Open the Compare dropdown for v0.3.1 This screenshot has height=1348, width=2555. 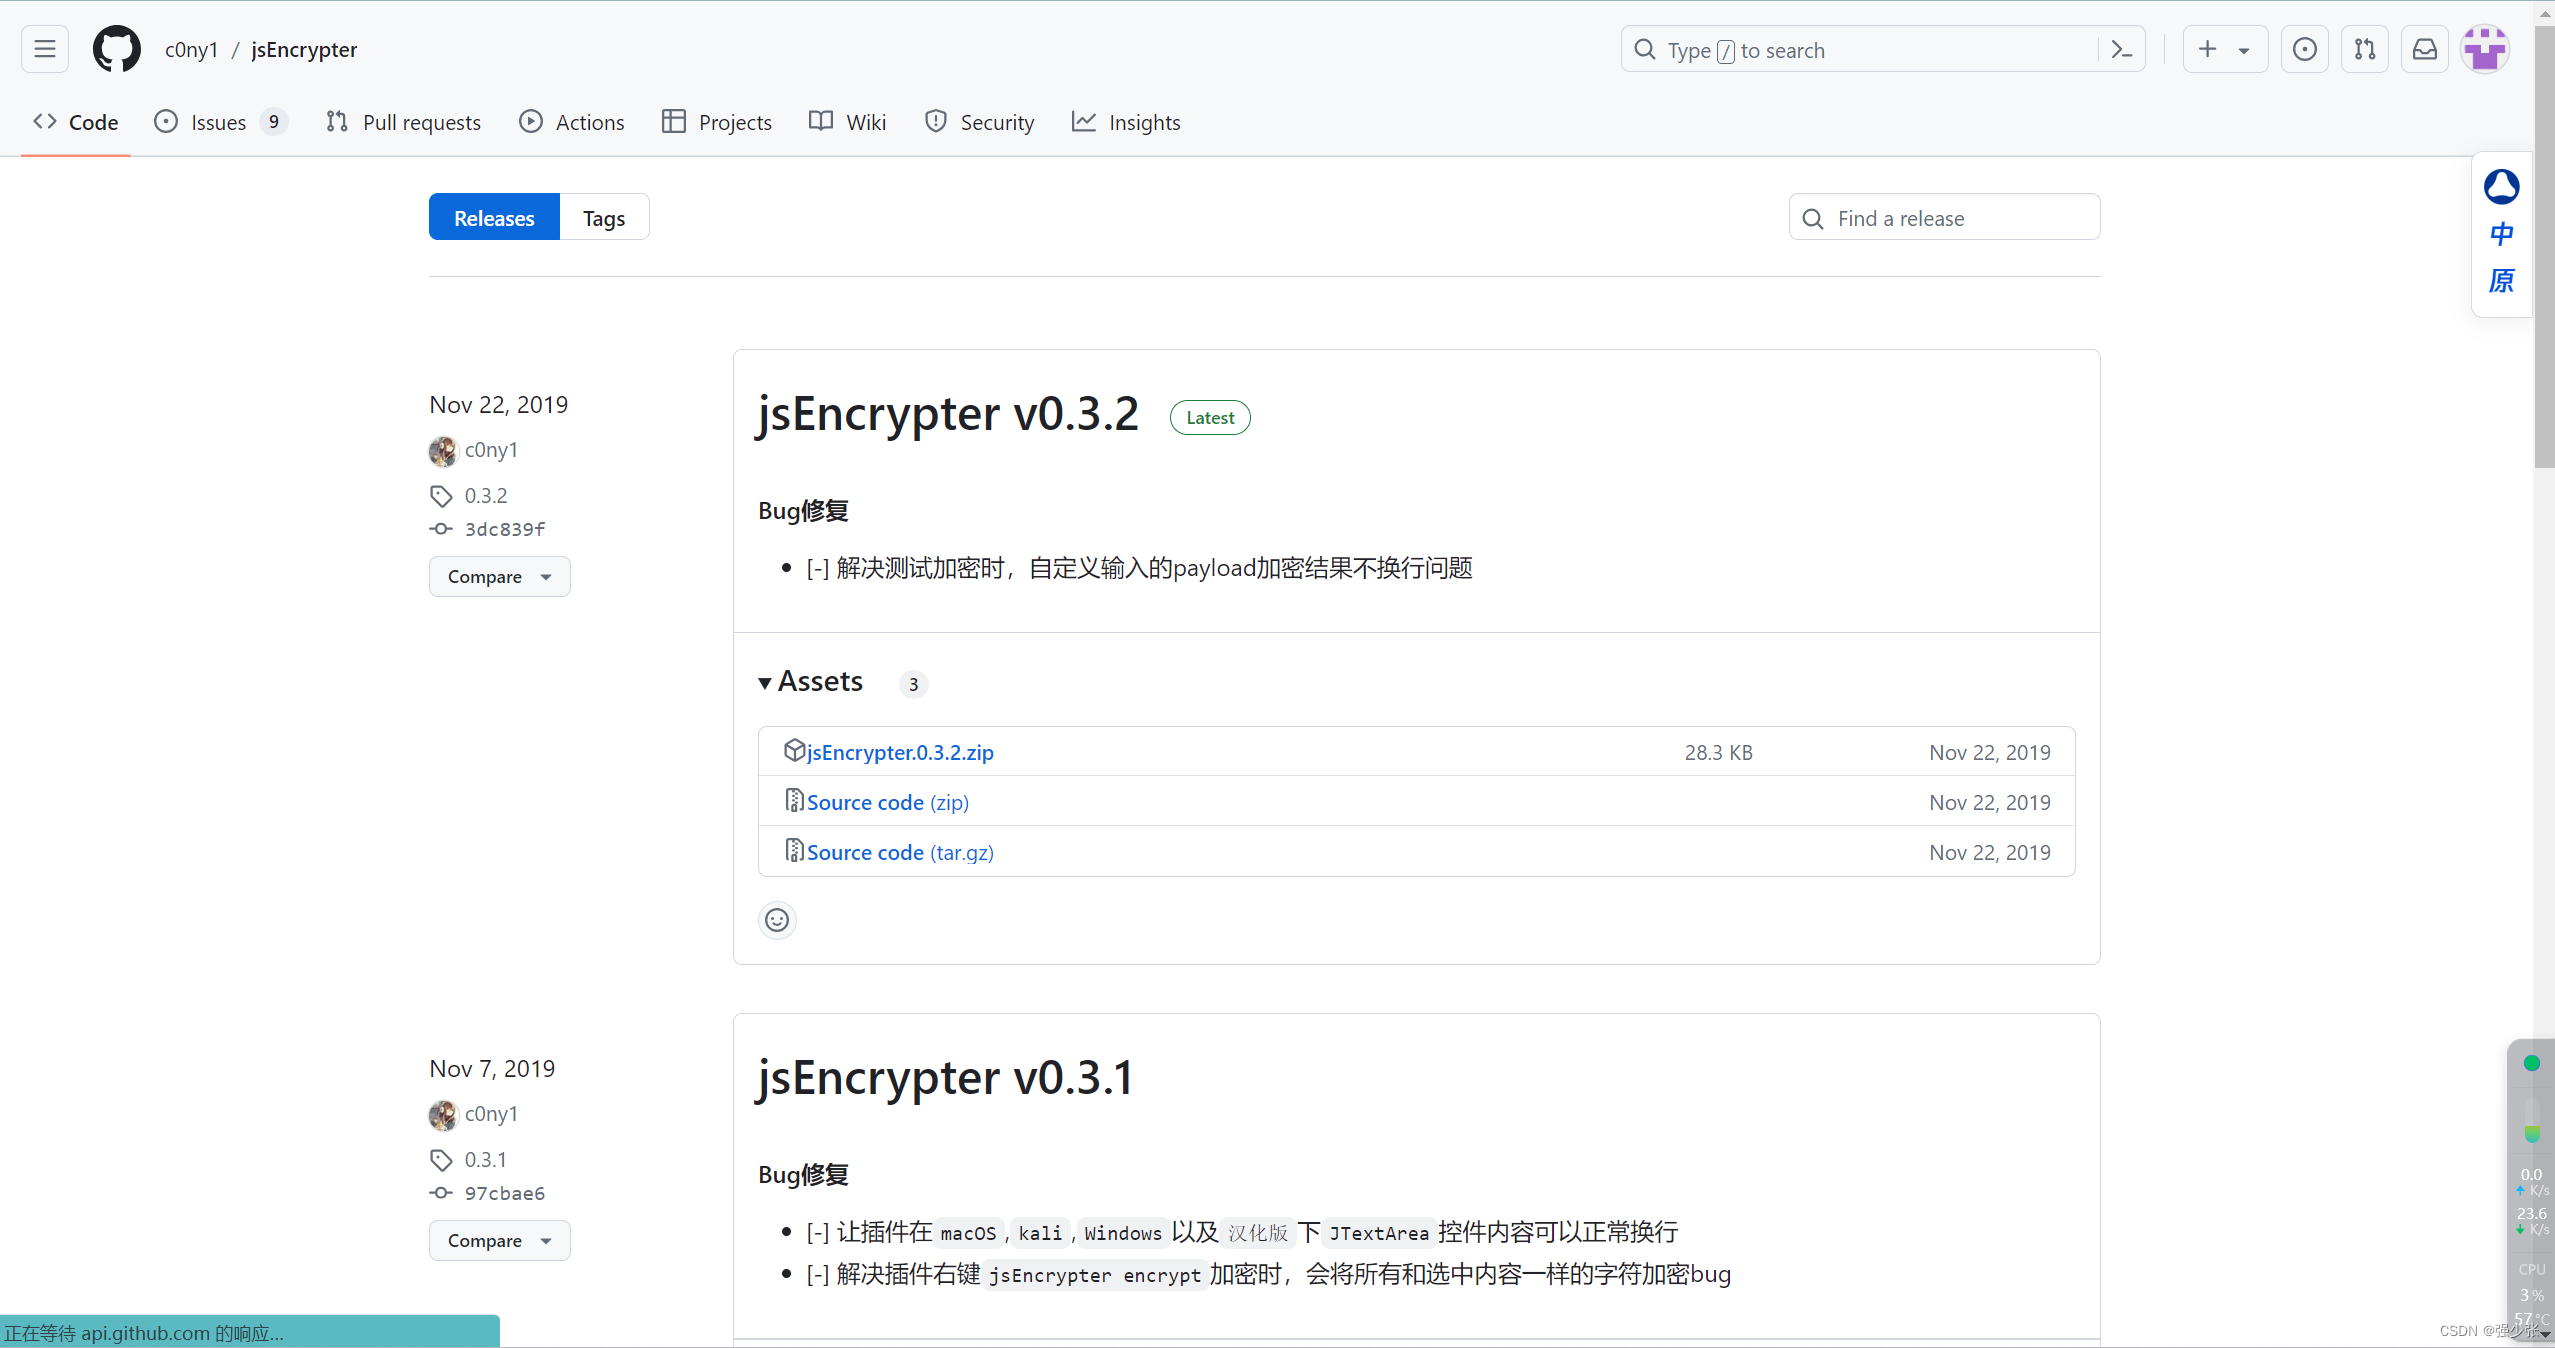click(x=498, y=1238)
